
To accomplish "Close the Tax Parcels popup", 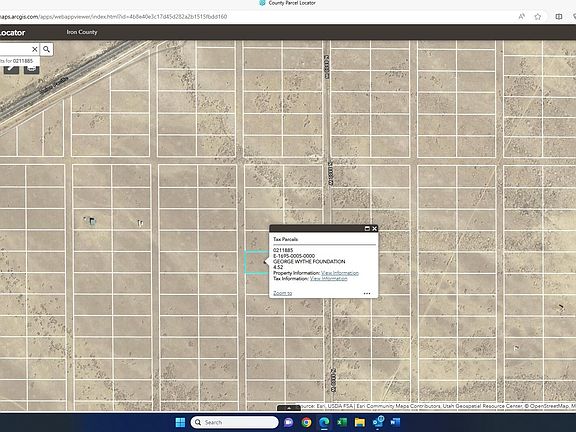I will pos(374,228).
